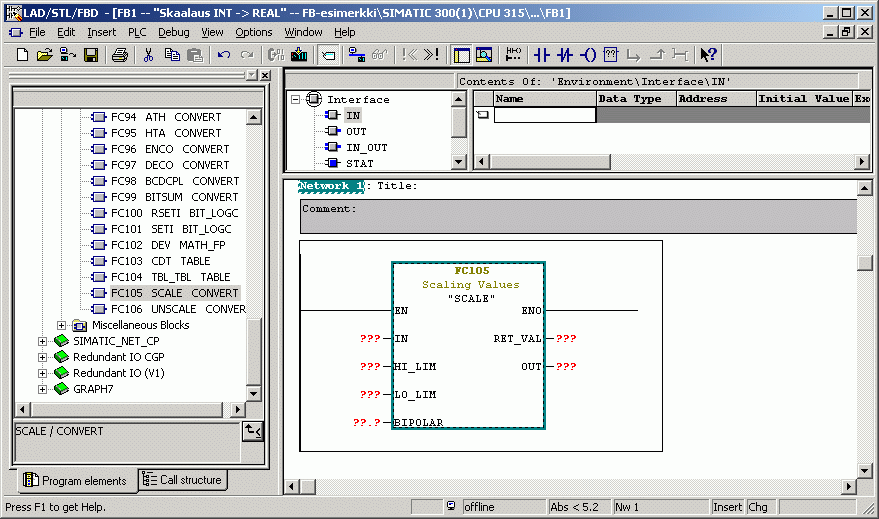Click the Undo arrow icon
The image size is (879, 519).
click(224, 55)
